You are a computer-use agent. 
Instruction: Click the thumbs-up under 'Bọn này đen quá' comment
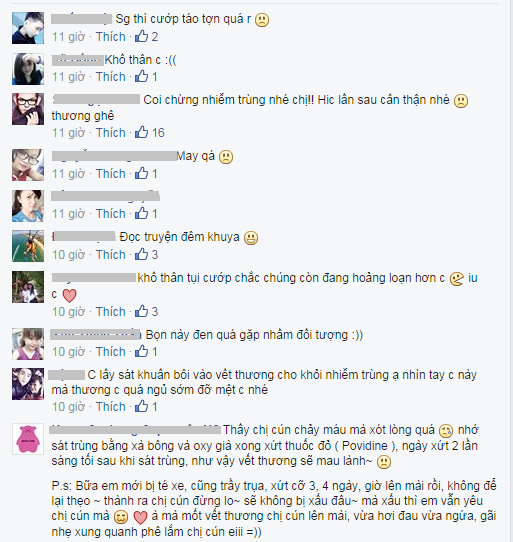[x=141, y=352]
